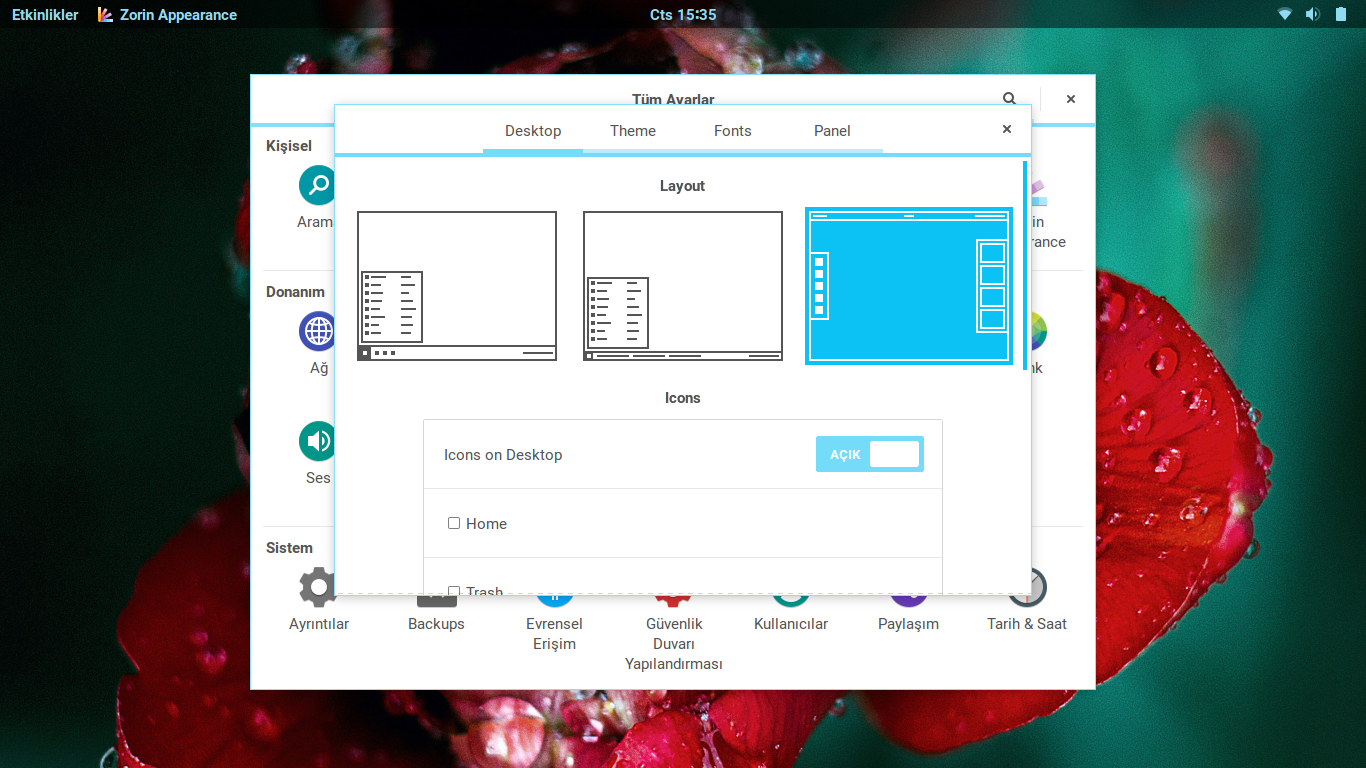Select the middle layout with taskbar window list
The width and height of the screenshot is (1366, 768).
point(683,286)
